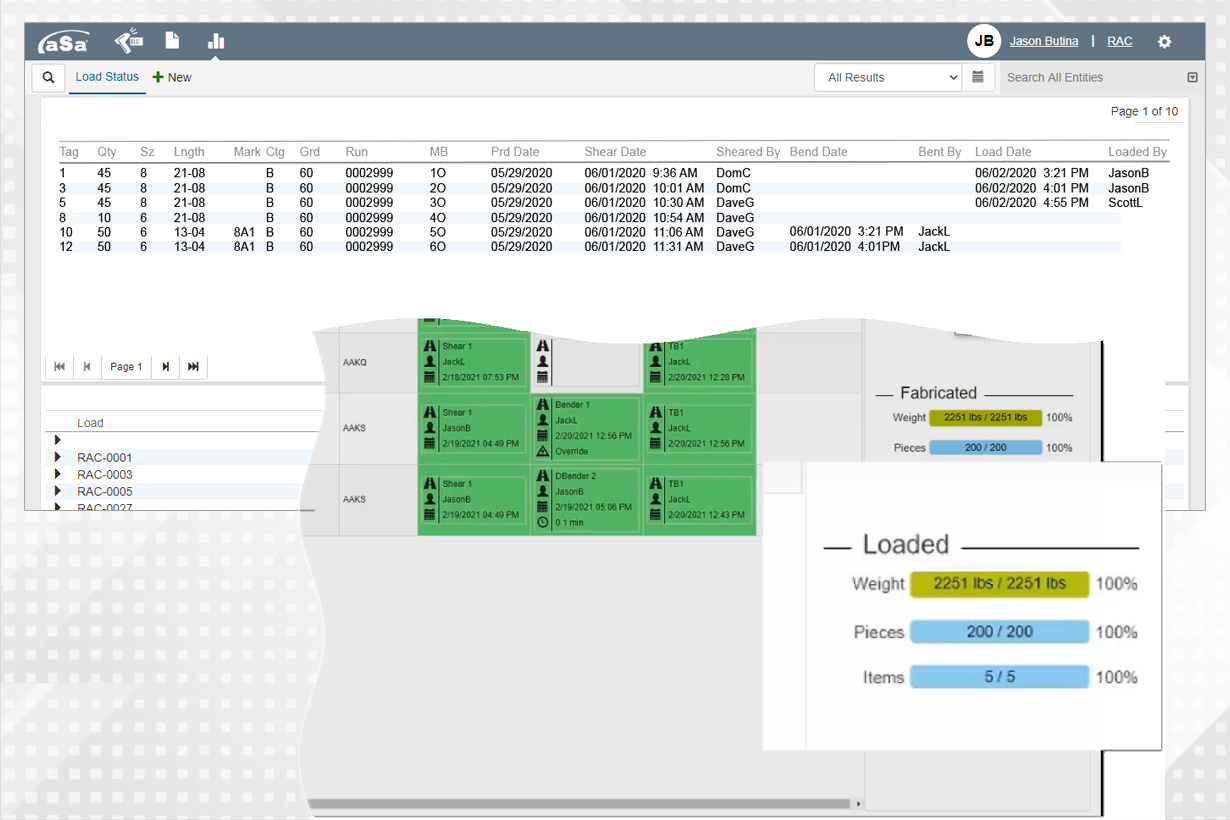Click the magnifier search icon near Load Status

point(48,77)
